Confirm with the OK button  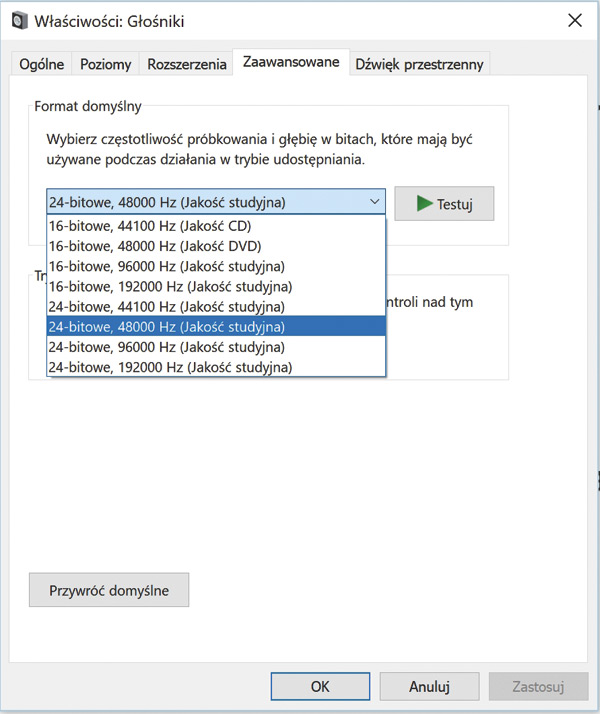click(320, 686)
